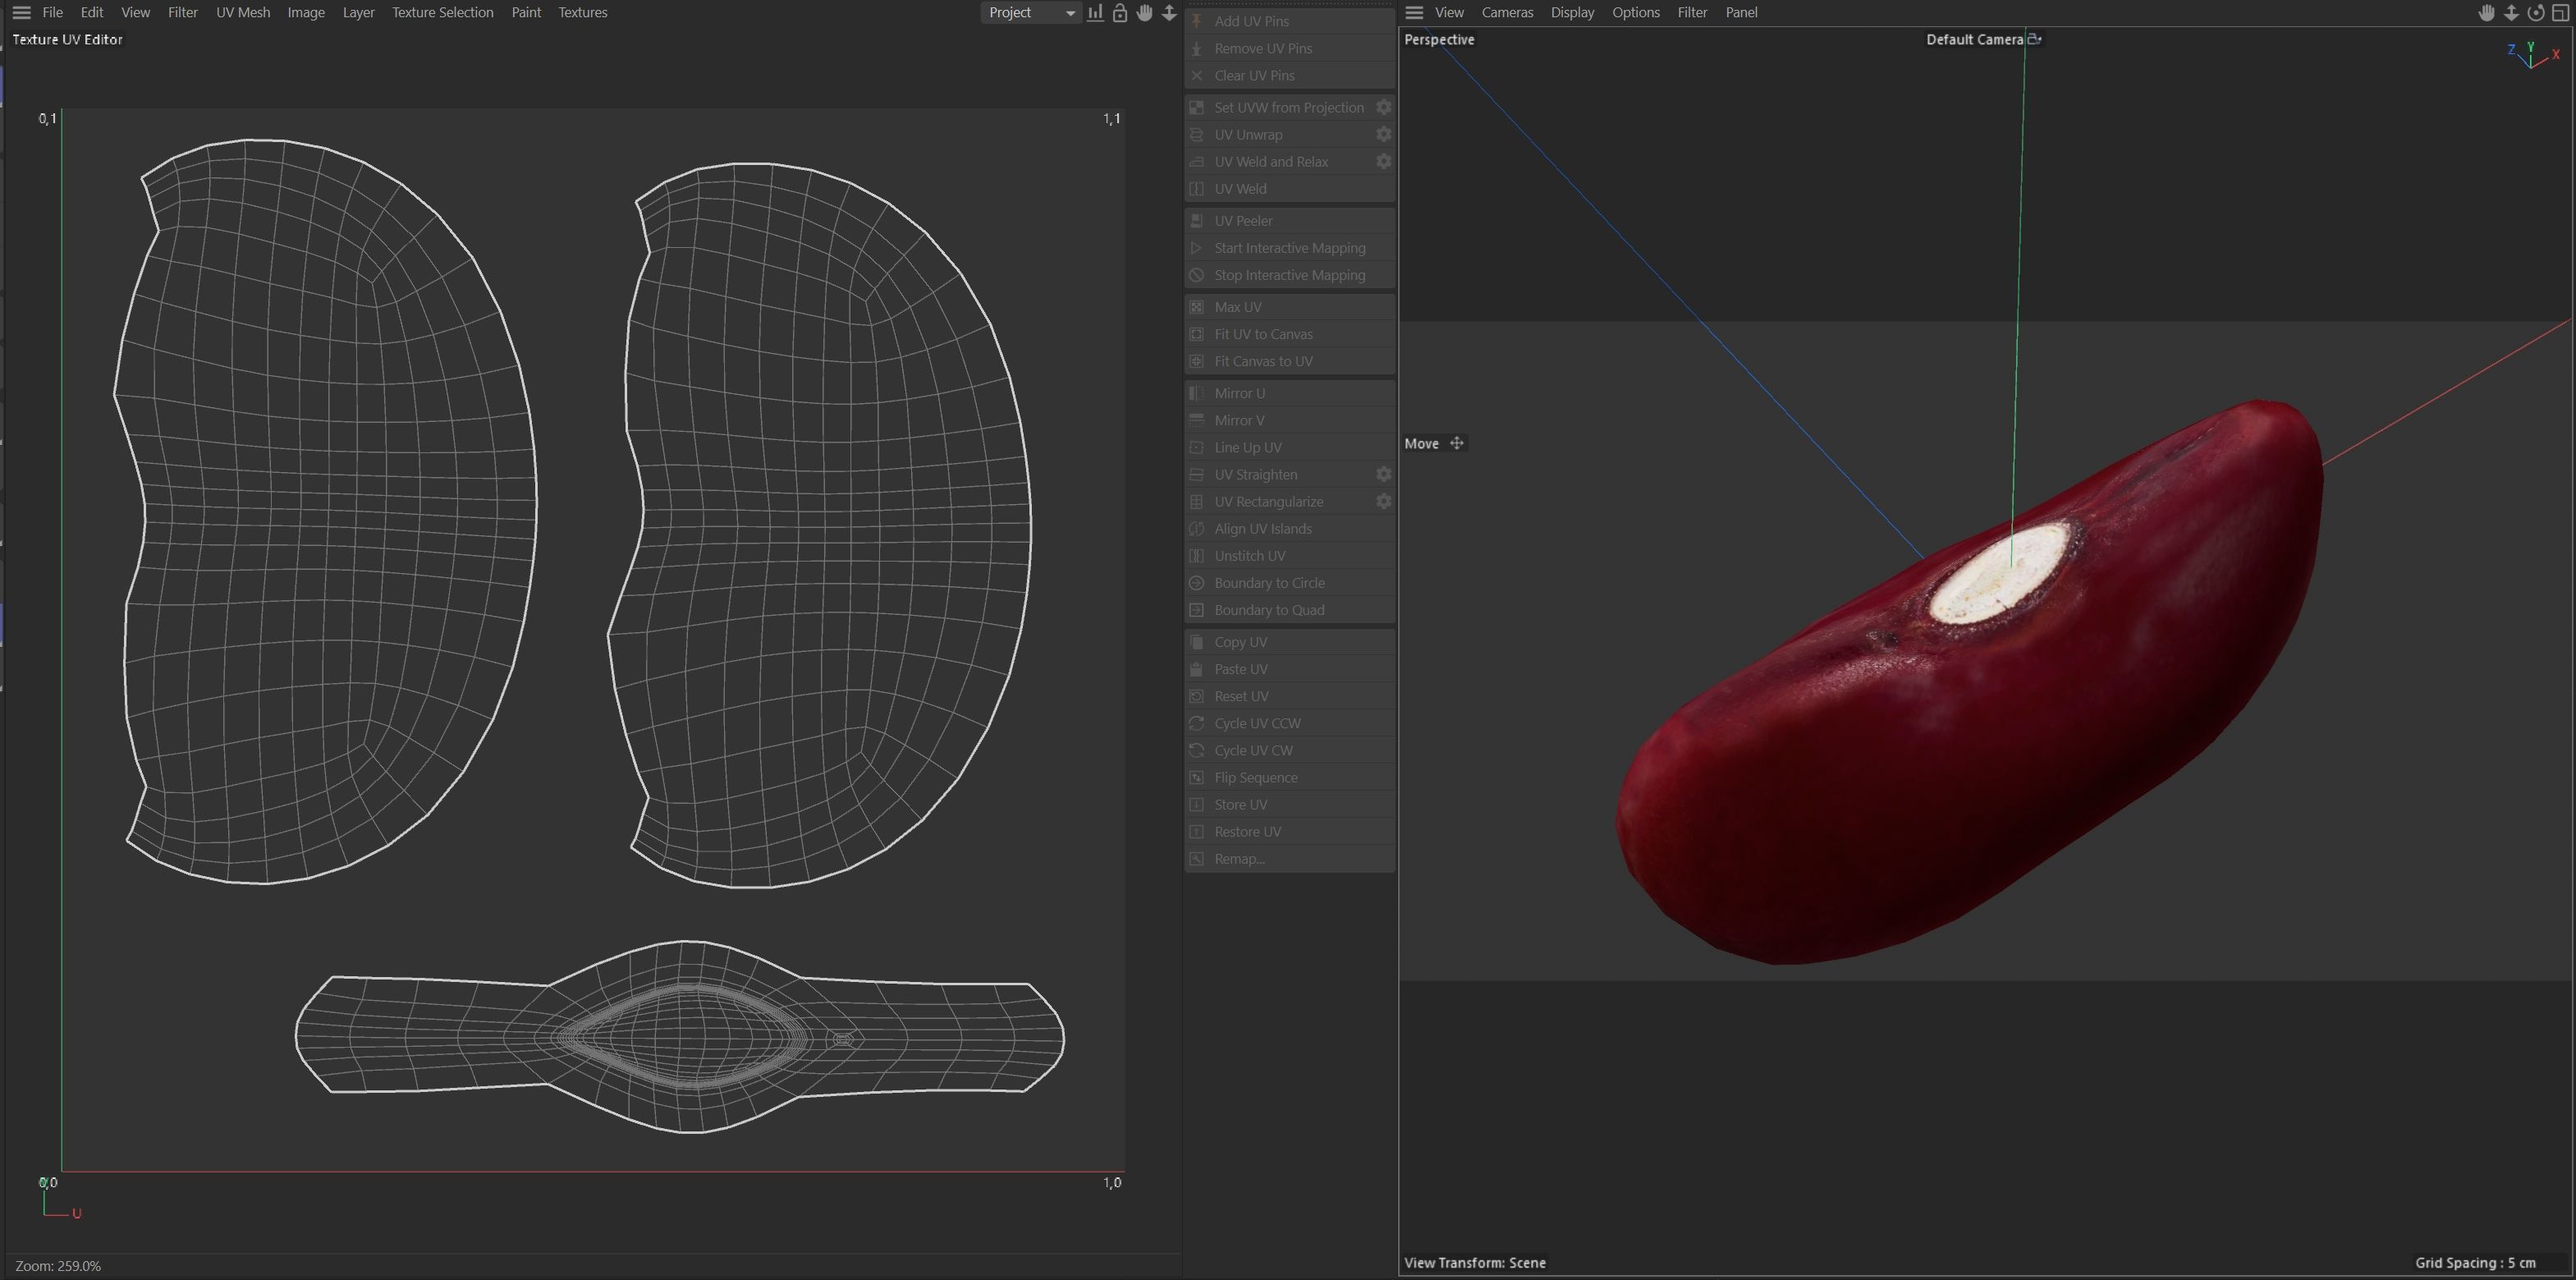Image resolution: width=2576 pixels, height=1280 pixels.
Task: Click Boundary to Circle icon
Action: [x=1197, y=582]
